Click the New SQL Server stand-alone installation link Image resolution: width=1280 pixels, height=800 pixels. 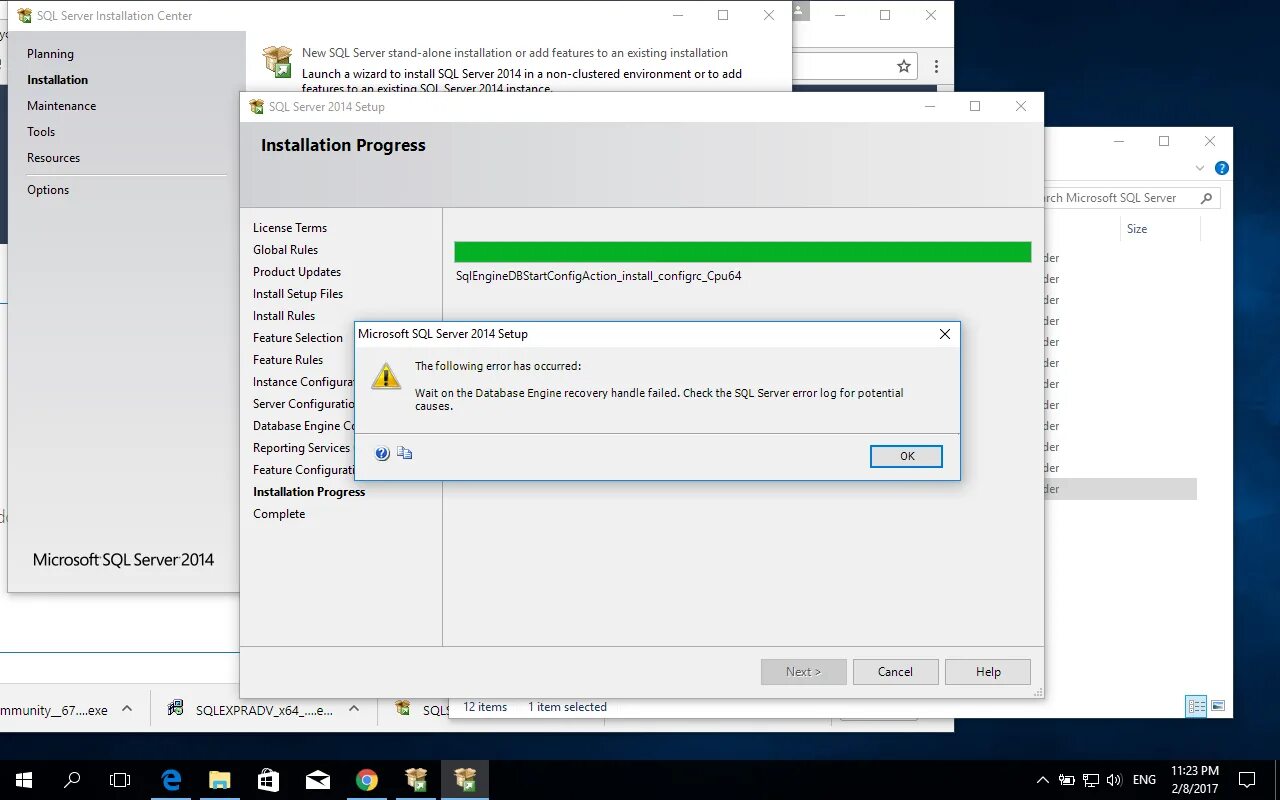515,53
